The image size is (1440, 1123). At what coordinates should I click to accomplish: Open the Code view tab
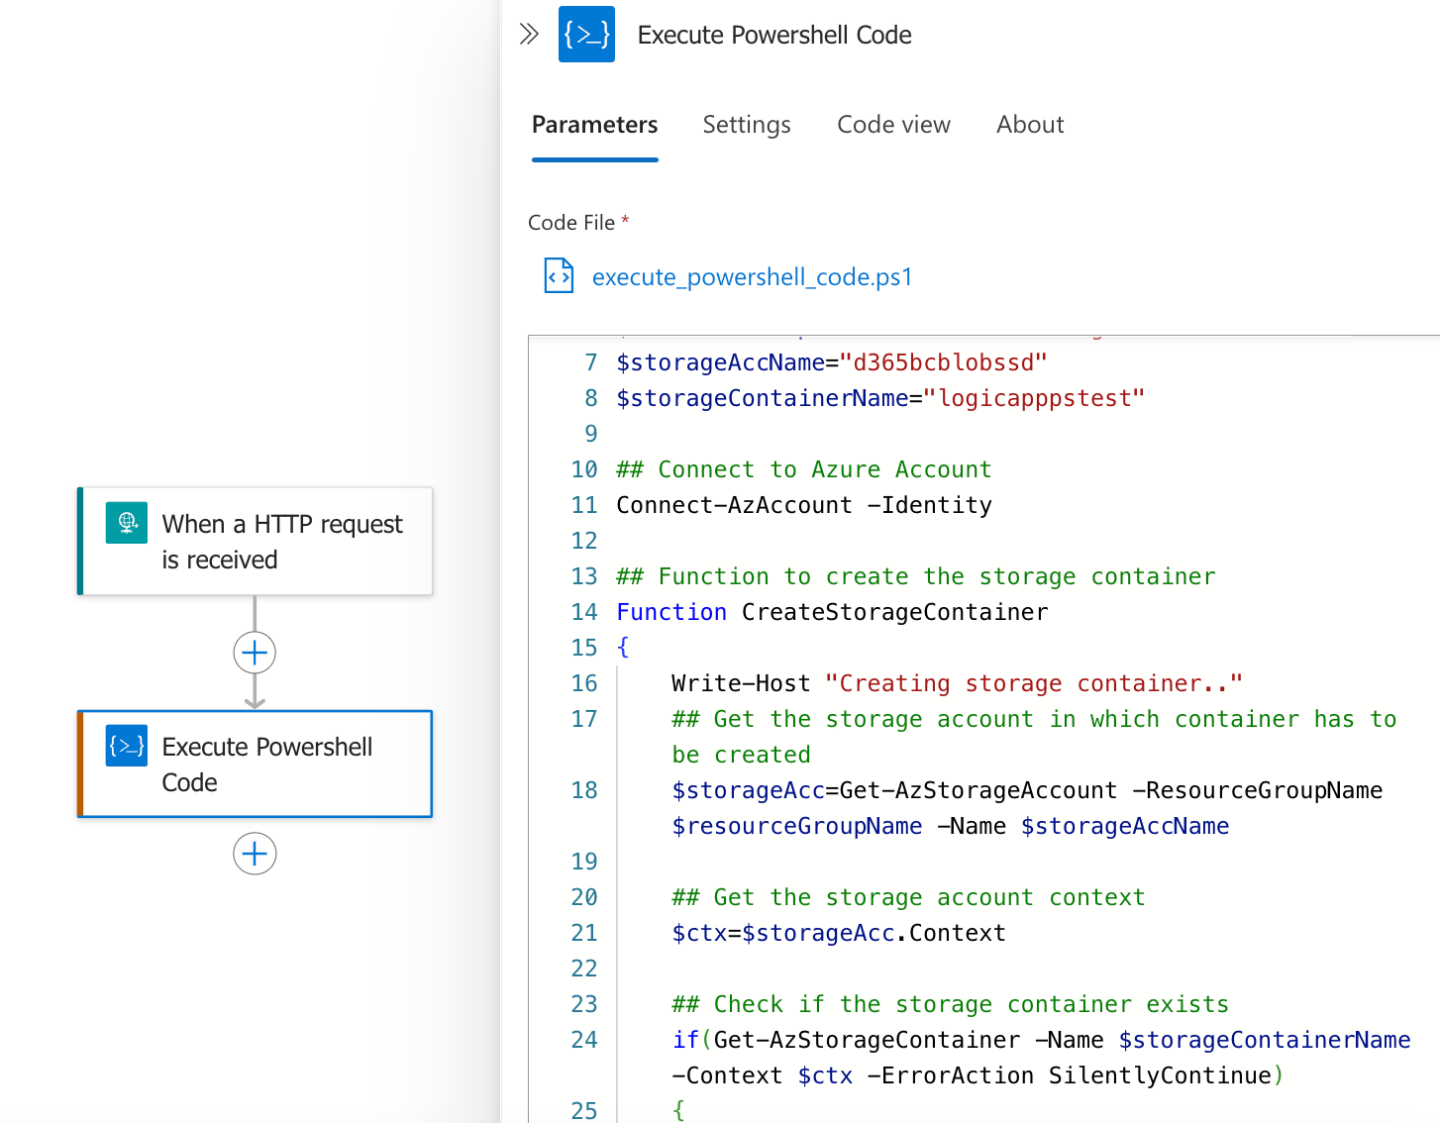point(894,125)
